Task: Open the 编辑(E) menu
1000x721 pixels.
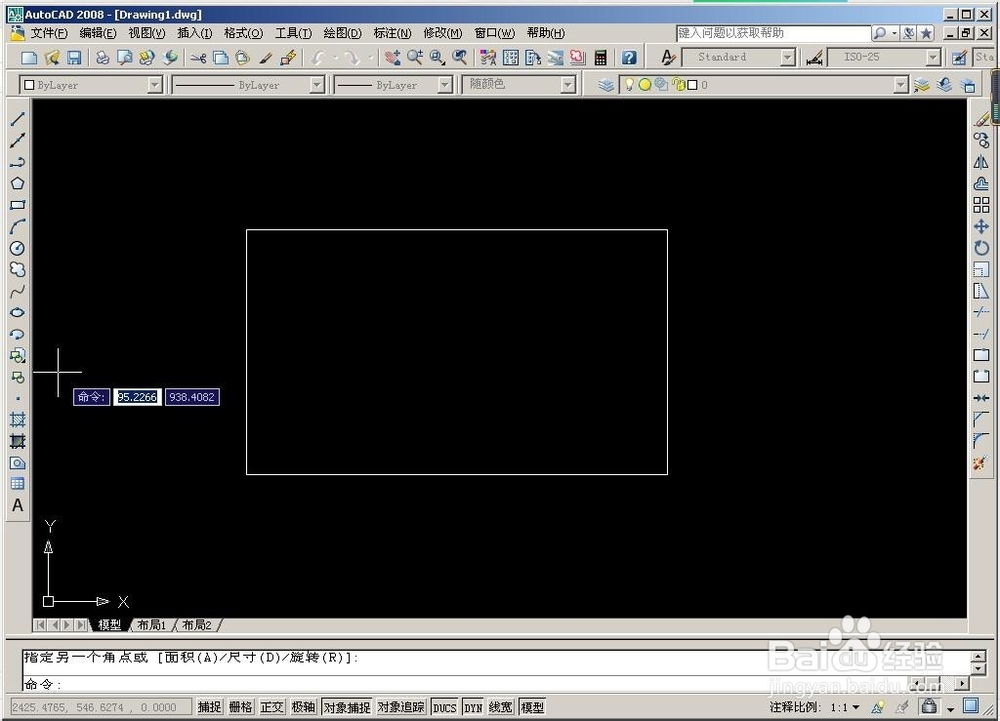Action: pyautogui.click(x=98, y=33)
